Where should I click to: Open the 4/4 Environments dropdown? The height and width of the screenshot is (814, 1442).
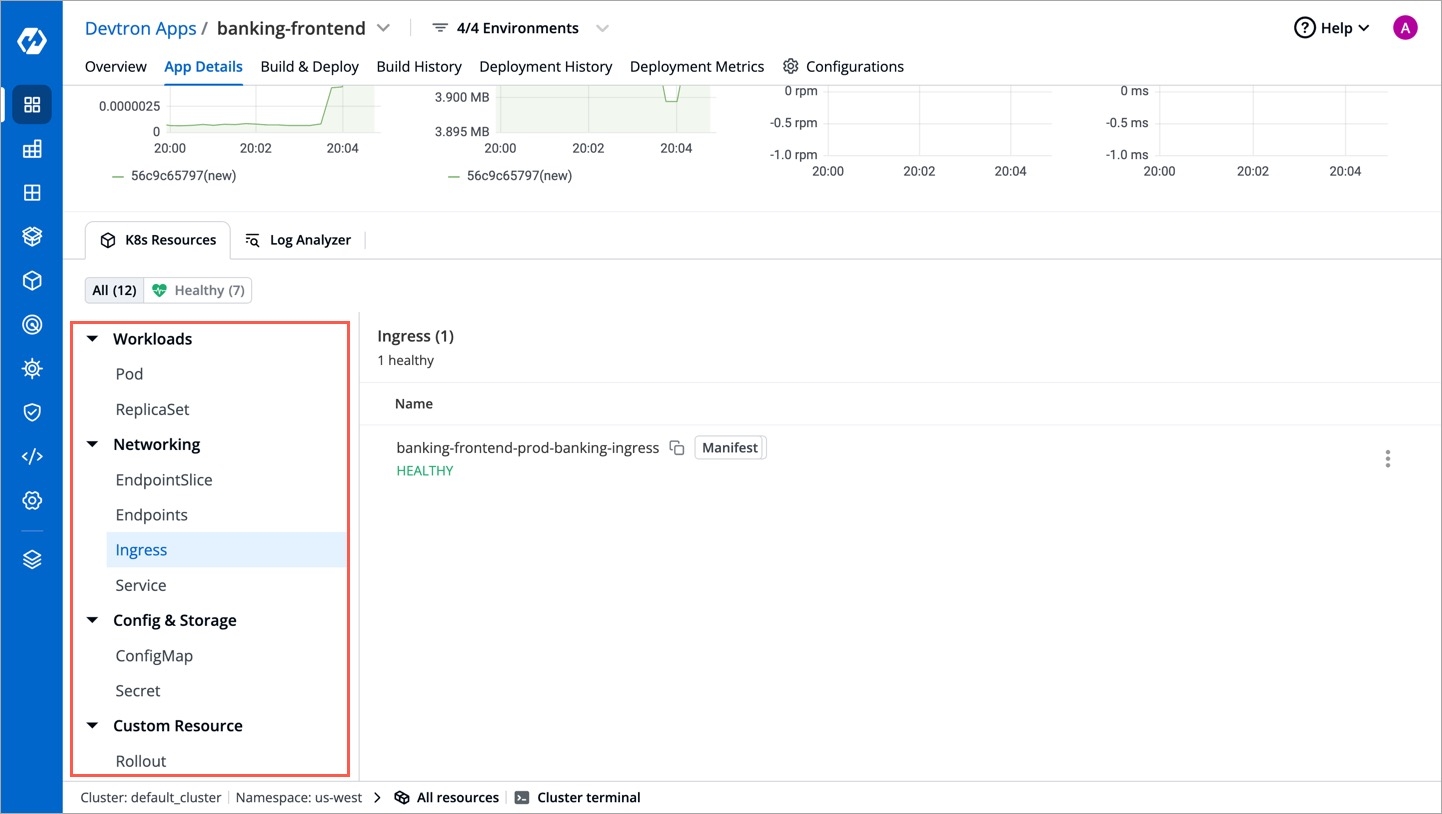point(520,28)
